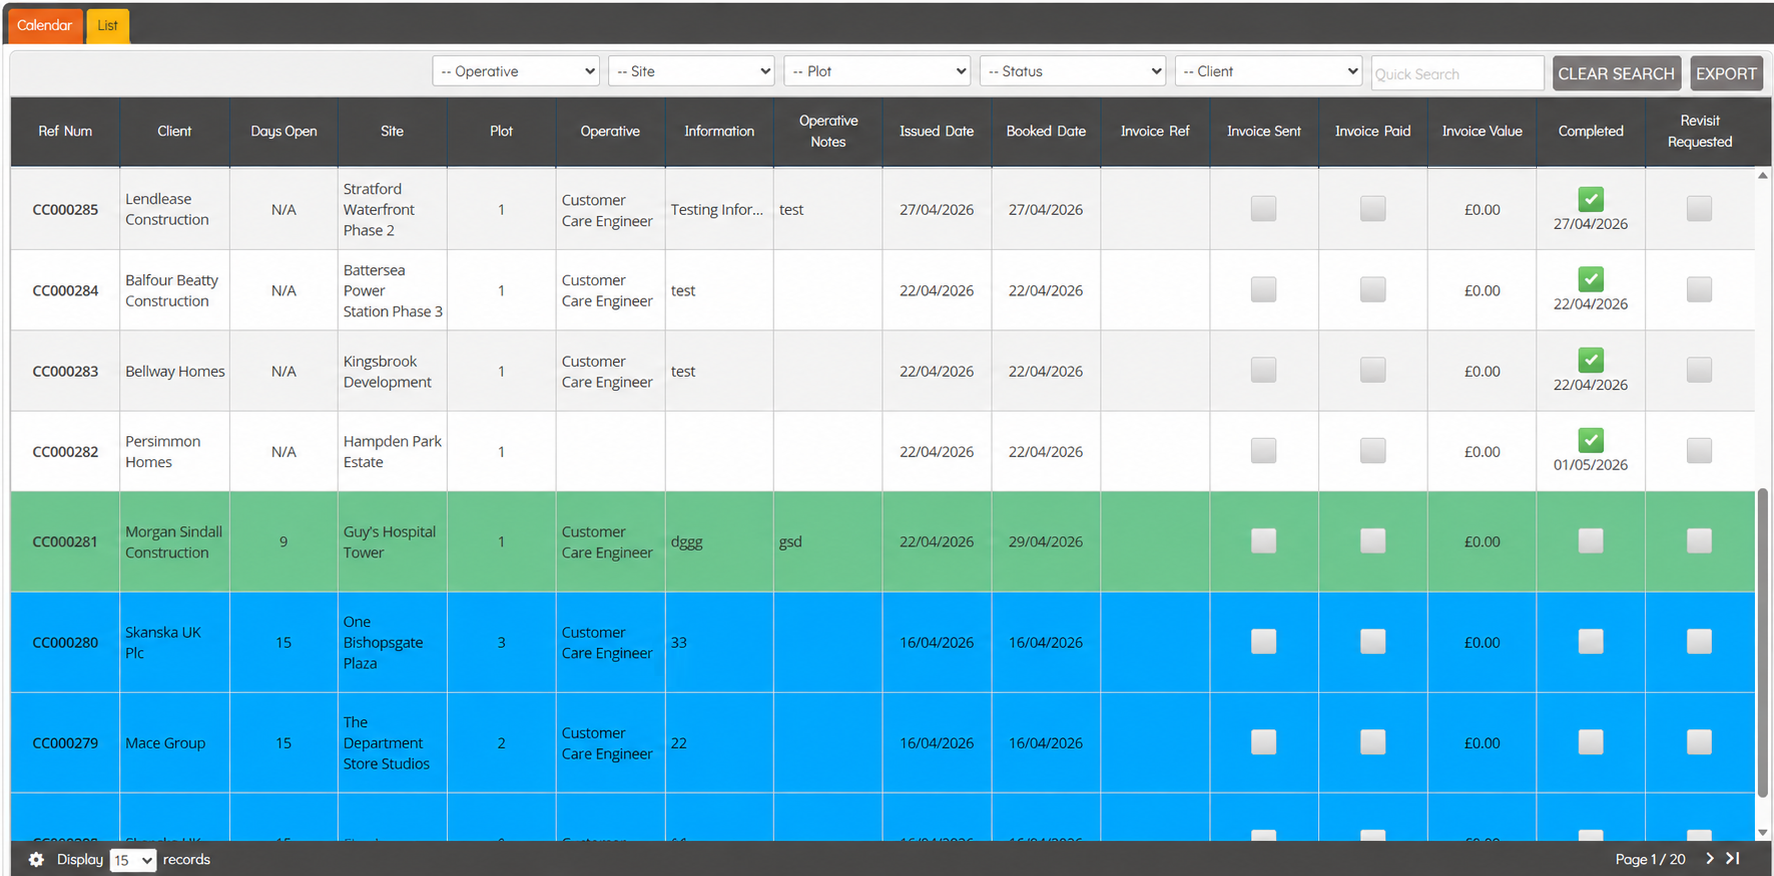Click the table scrollbar up arrow

click(x=1762, y=176)
